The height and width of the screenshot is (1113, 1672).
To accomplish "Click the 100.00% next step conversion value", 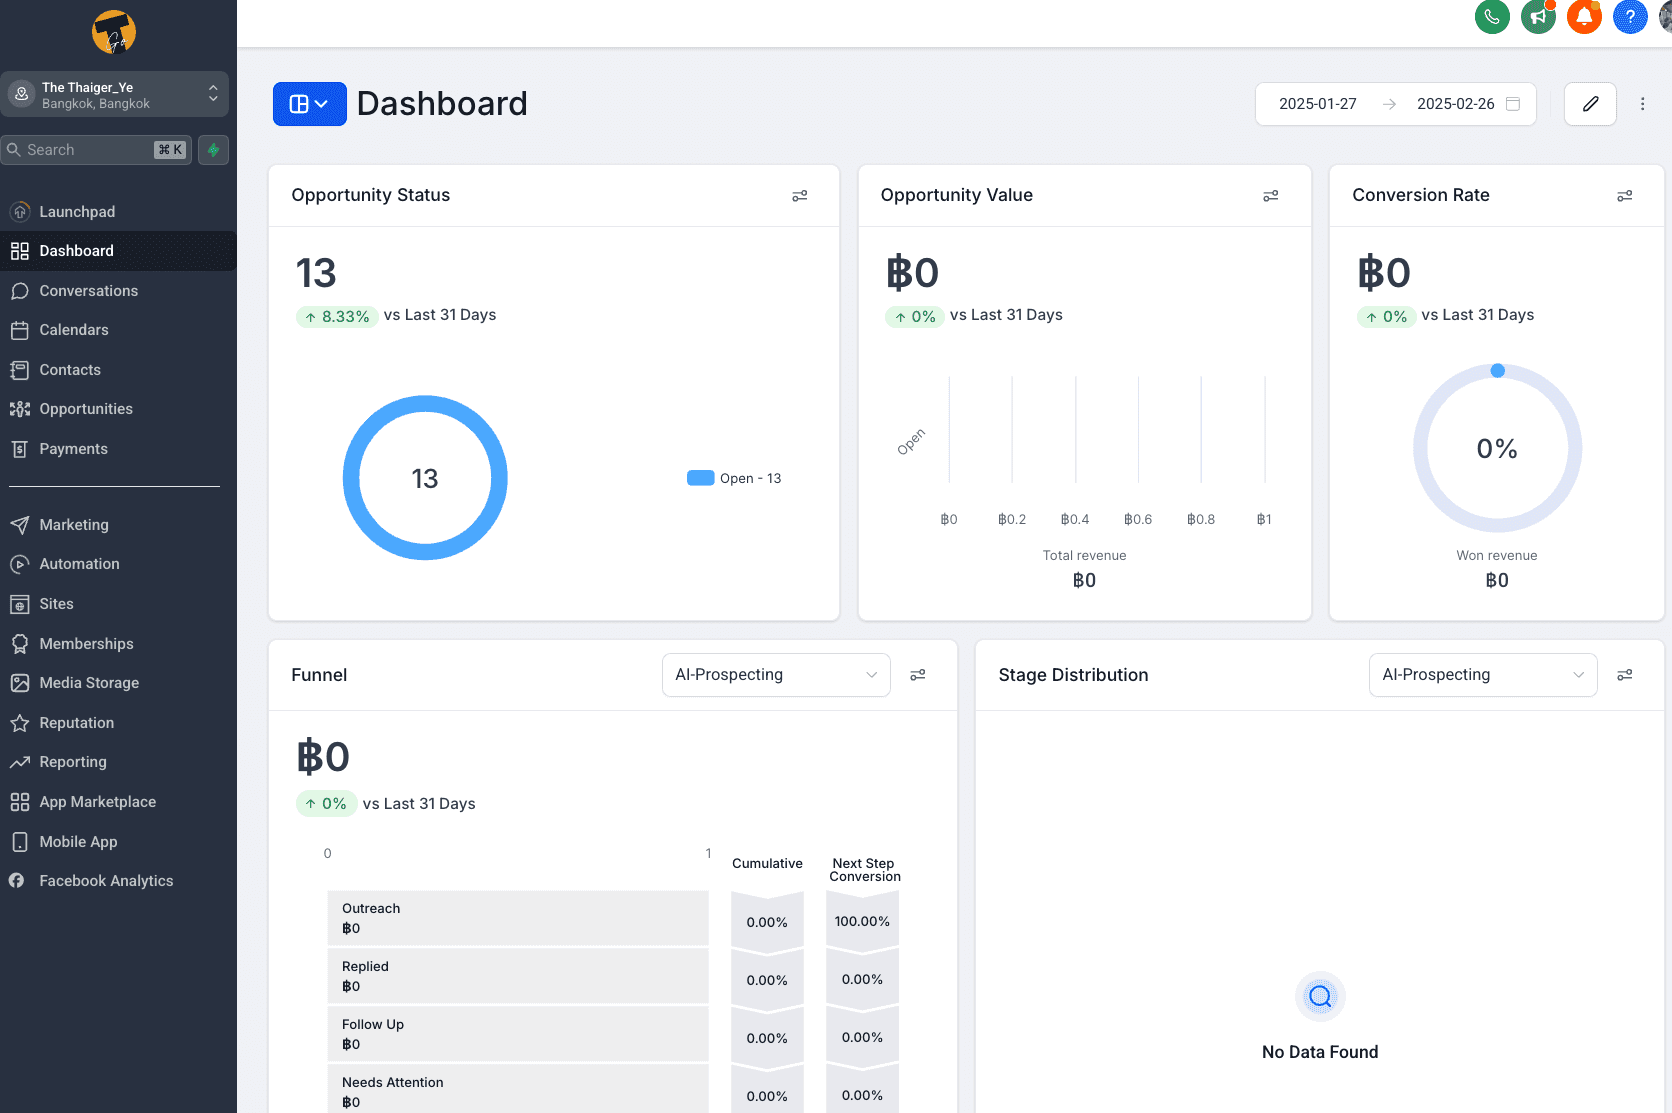I will coord(862,921).
